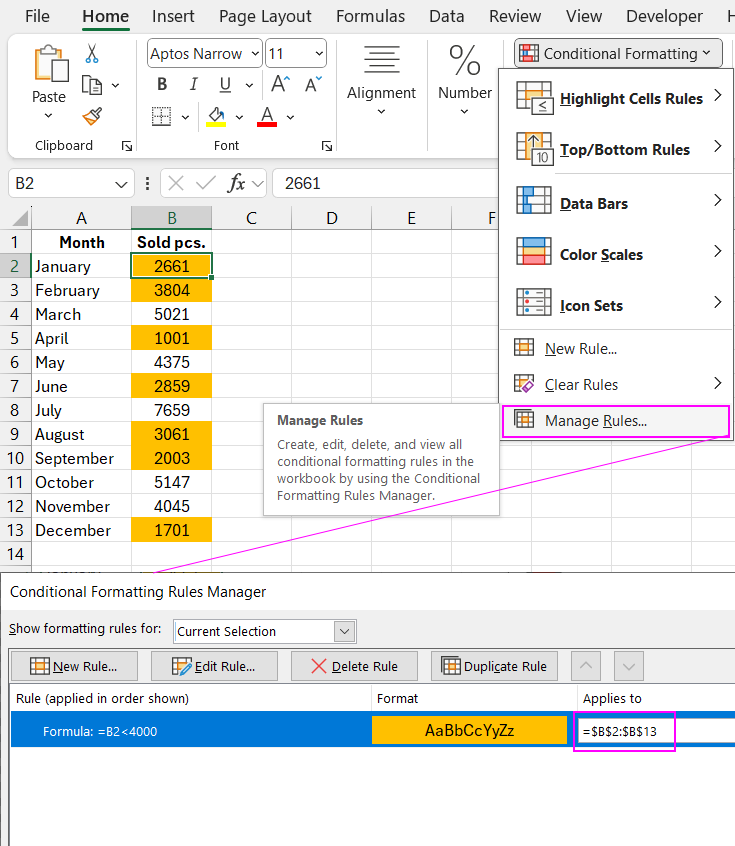This screenshot has width=735, height=846.
Task: Click the formula bar Enter checkmark
Action: tap(206, 183)
